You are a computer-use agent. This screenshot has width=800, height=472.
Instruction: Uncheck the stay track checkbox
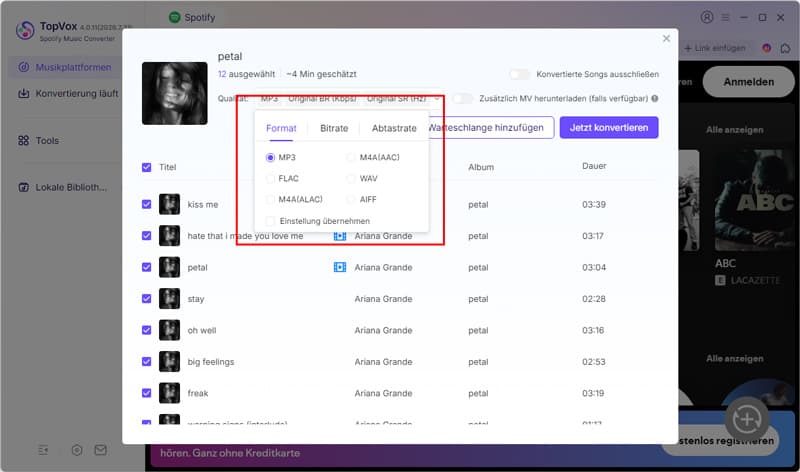pos(146,299)
